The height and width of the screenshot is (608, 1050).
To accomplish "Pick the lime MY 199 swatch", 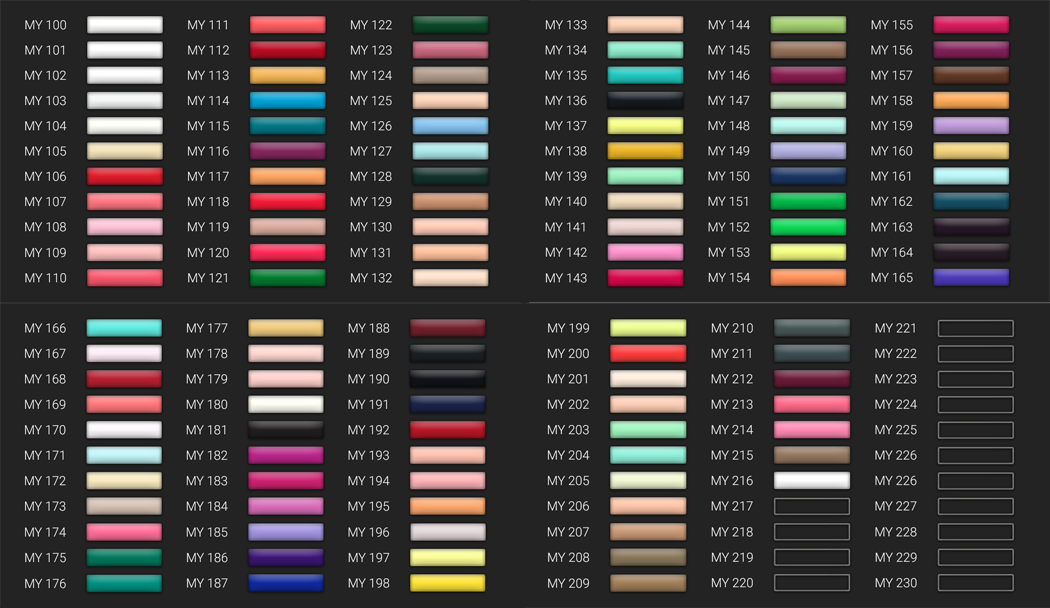I will click(x=648, y=328).
